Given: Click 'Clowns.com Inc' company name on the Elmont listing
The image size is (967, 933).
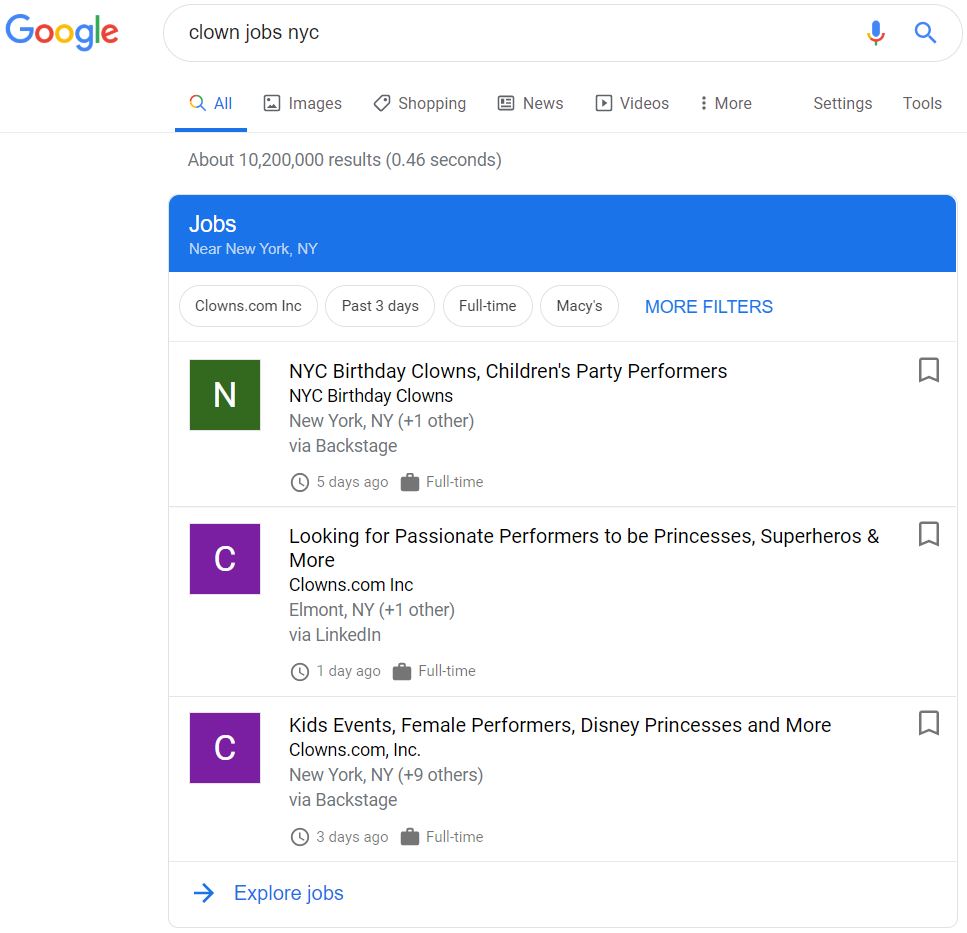Looking at the screenshot, I should coord(351,585).
